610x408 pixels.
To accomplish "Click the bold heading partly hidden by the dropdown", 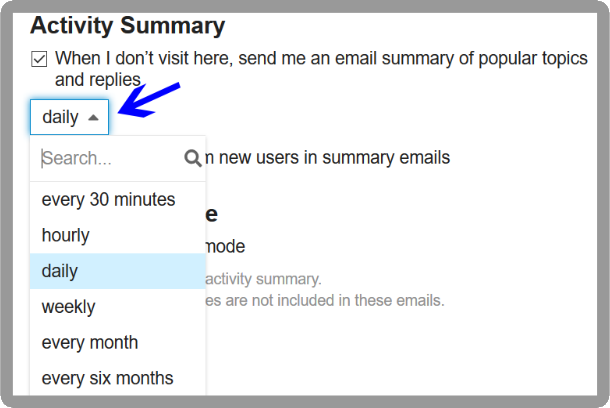I will click(x=212, y=213).
